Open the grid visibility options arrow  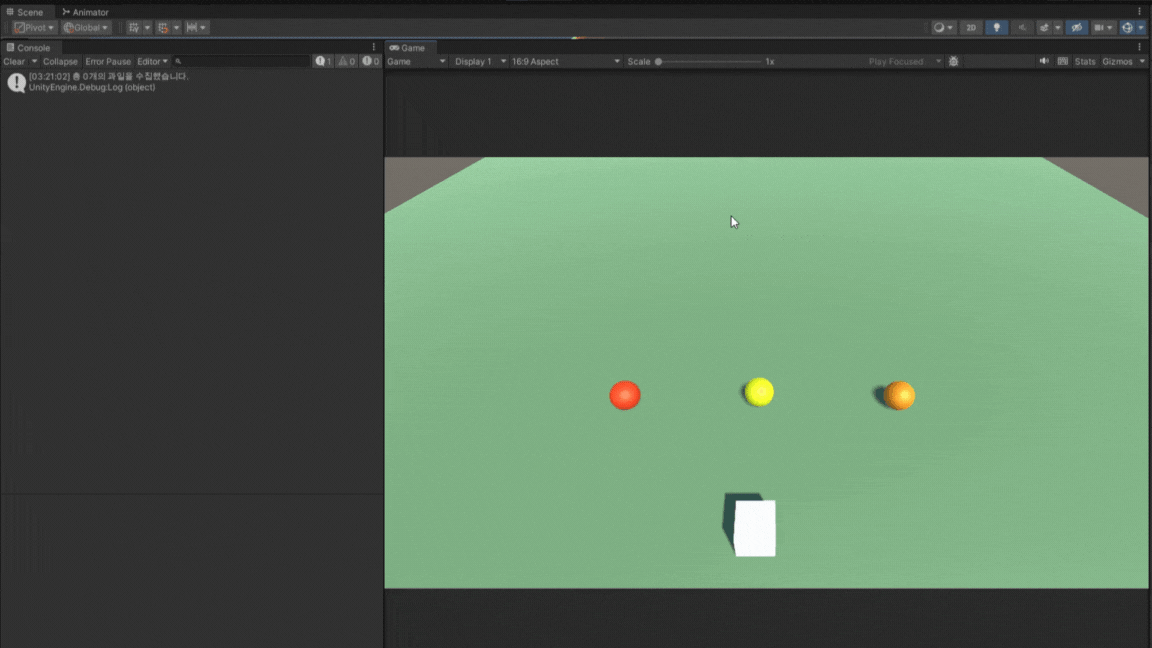point(147,28)
